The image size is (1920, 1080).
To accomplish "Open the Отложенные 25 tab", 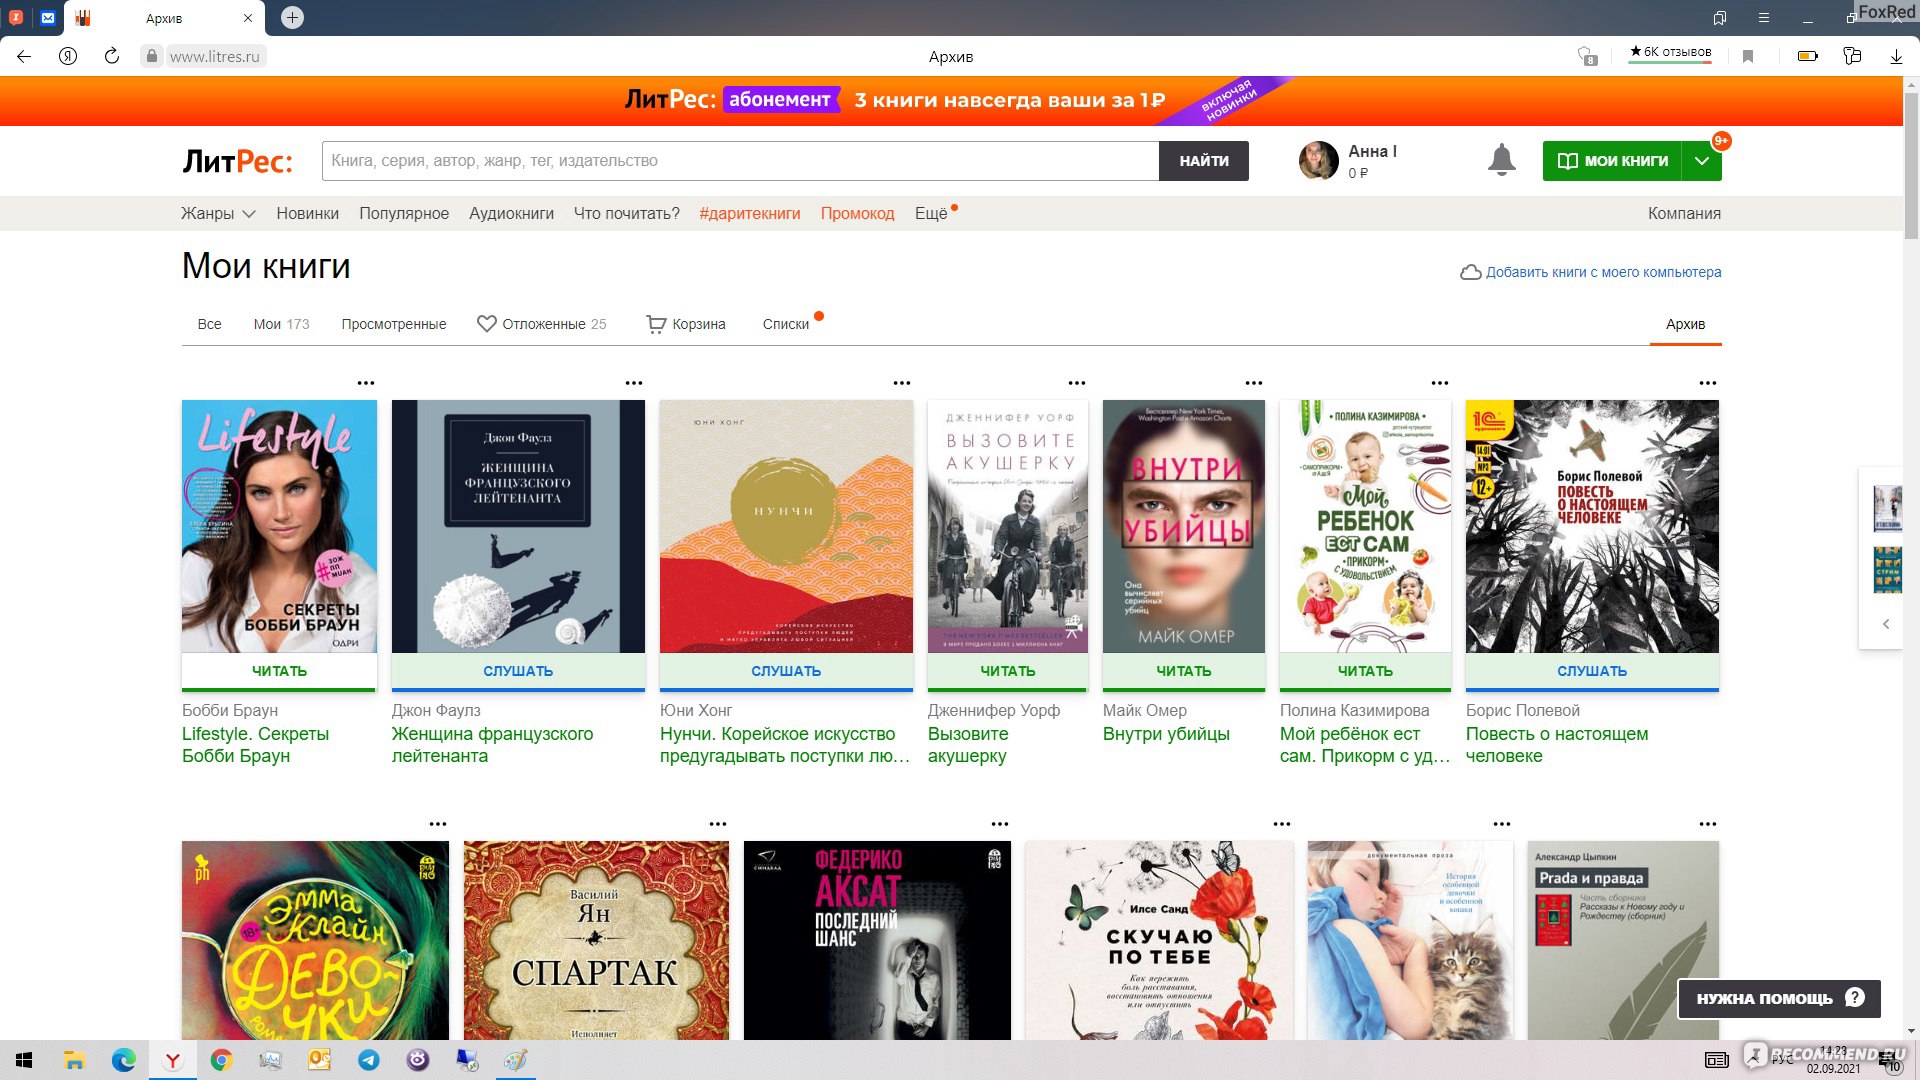I will tap(542, 324).
